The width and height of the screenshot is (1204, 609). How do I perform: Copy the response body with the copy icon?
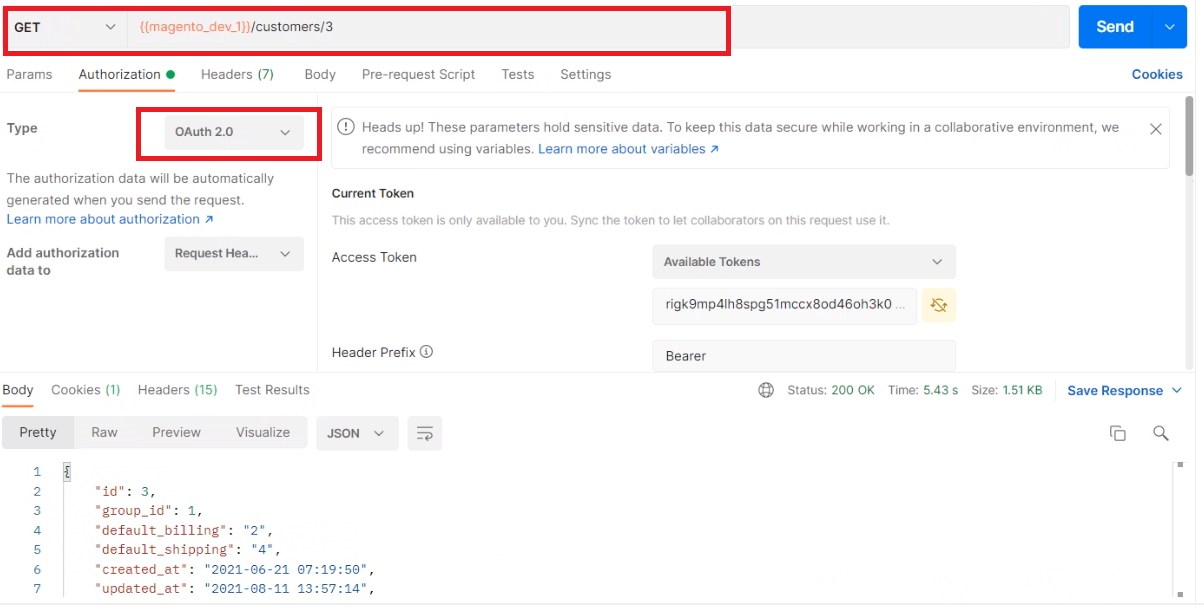pyautogui.click(x=1118, y=433)
